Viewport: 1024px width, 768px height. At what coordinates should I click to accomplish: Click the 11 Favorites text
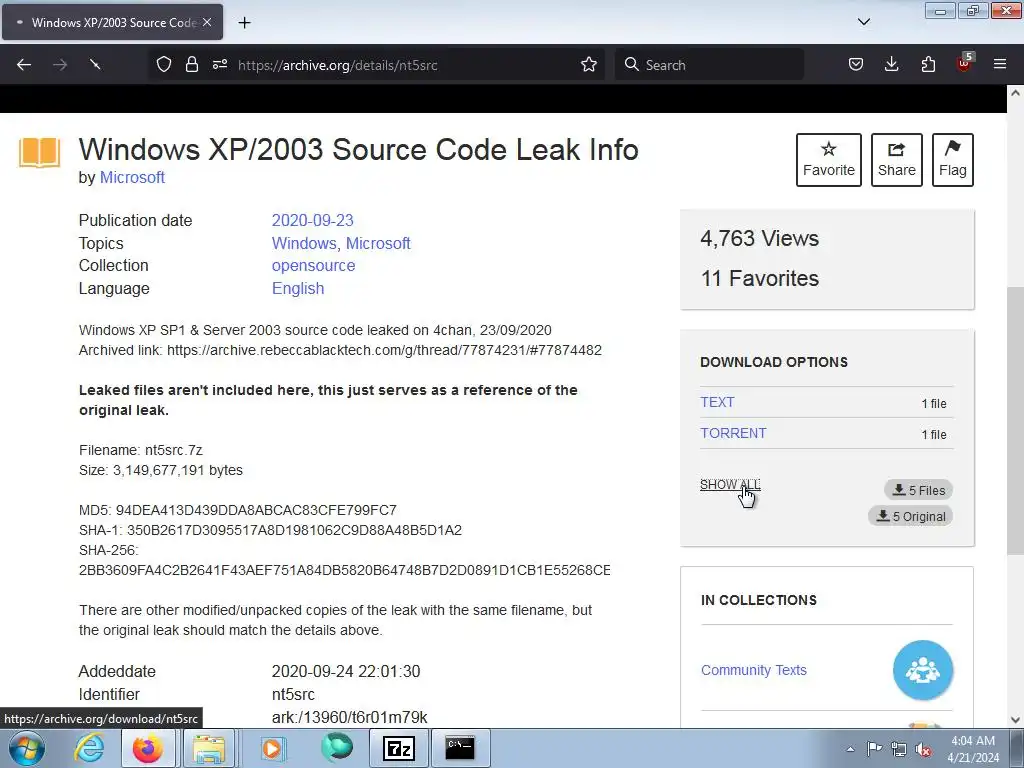(760, 278)
